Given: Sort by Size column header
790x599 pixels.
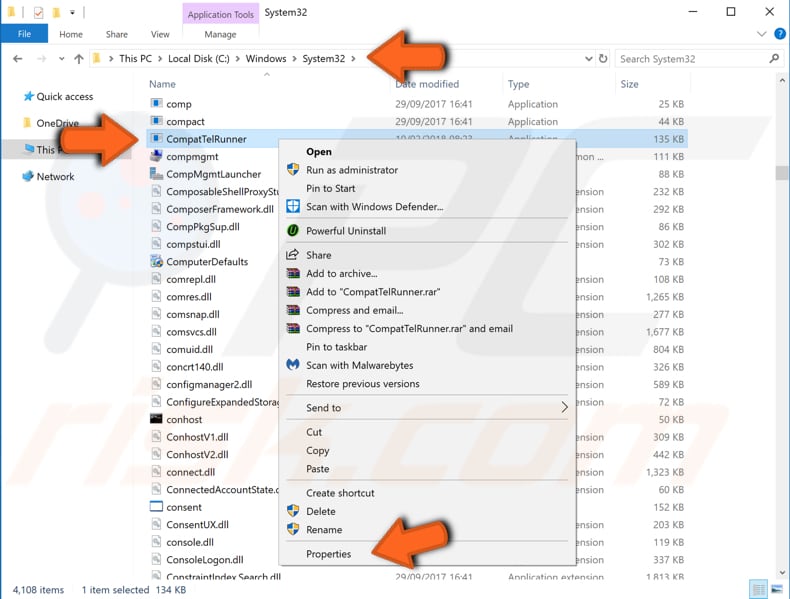Looking at the screenshot, I should tap(629, 84).
